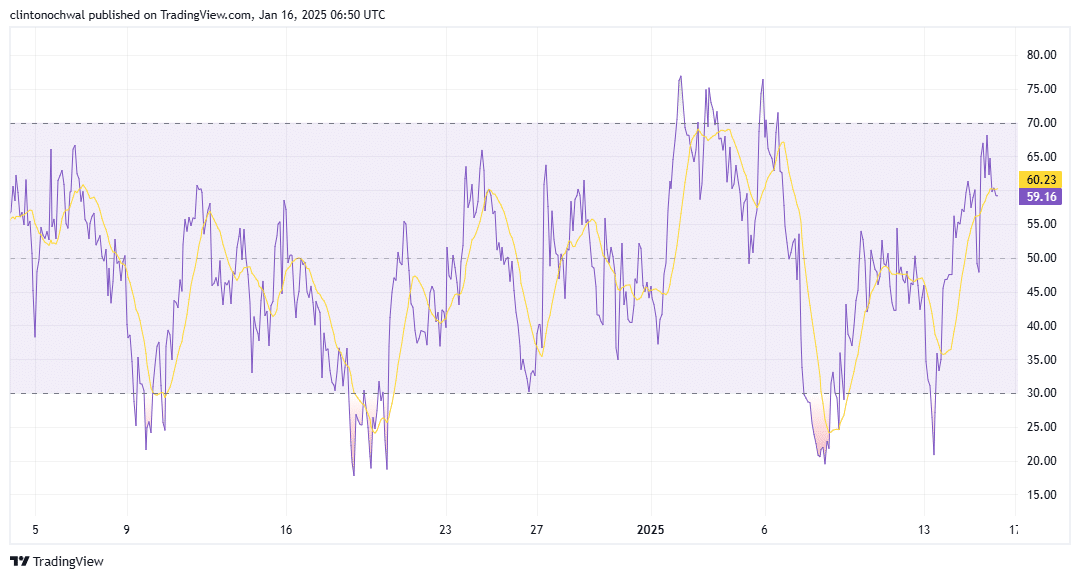
Task: Click the 20.00 price axis label
Action: point(1041,461)
